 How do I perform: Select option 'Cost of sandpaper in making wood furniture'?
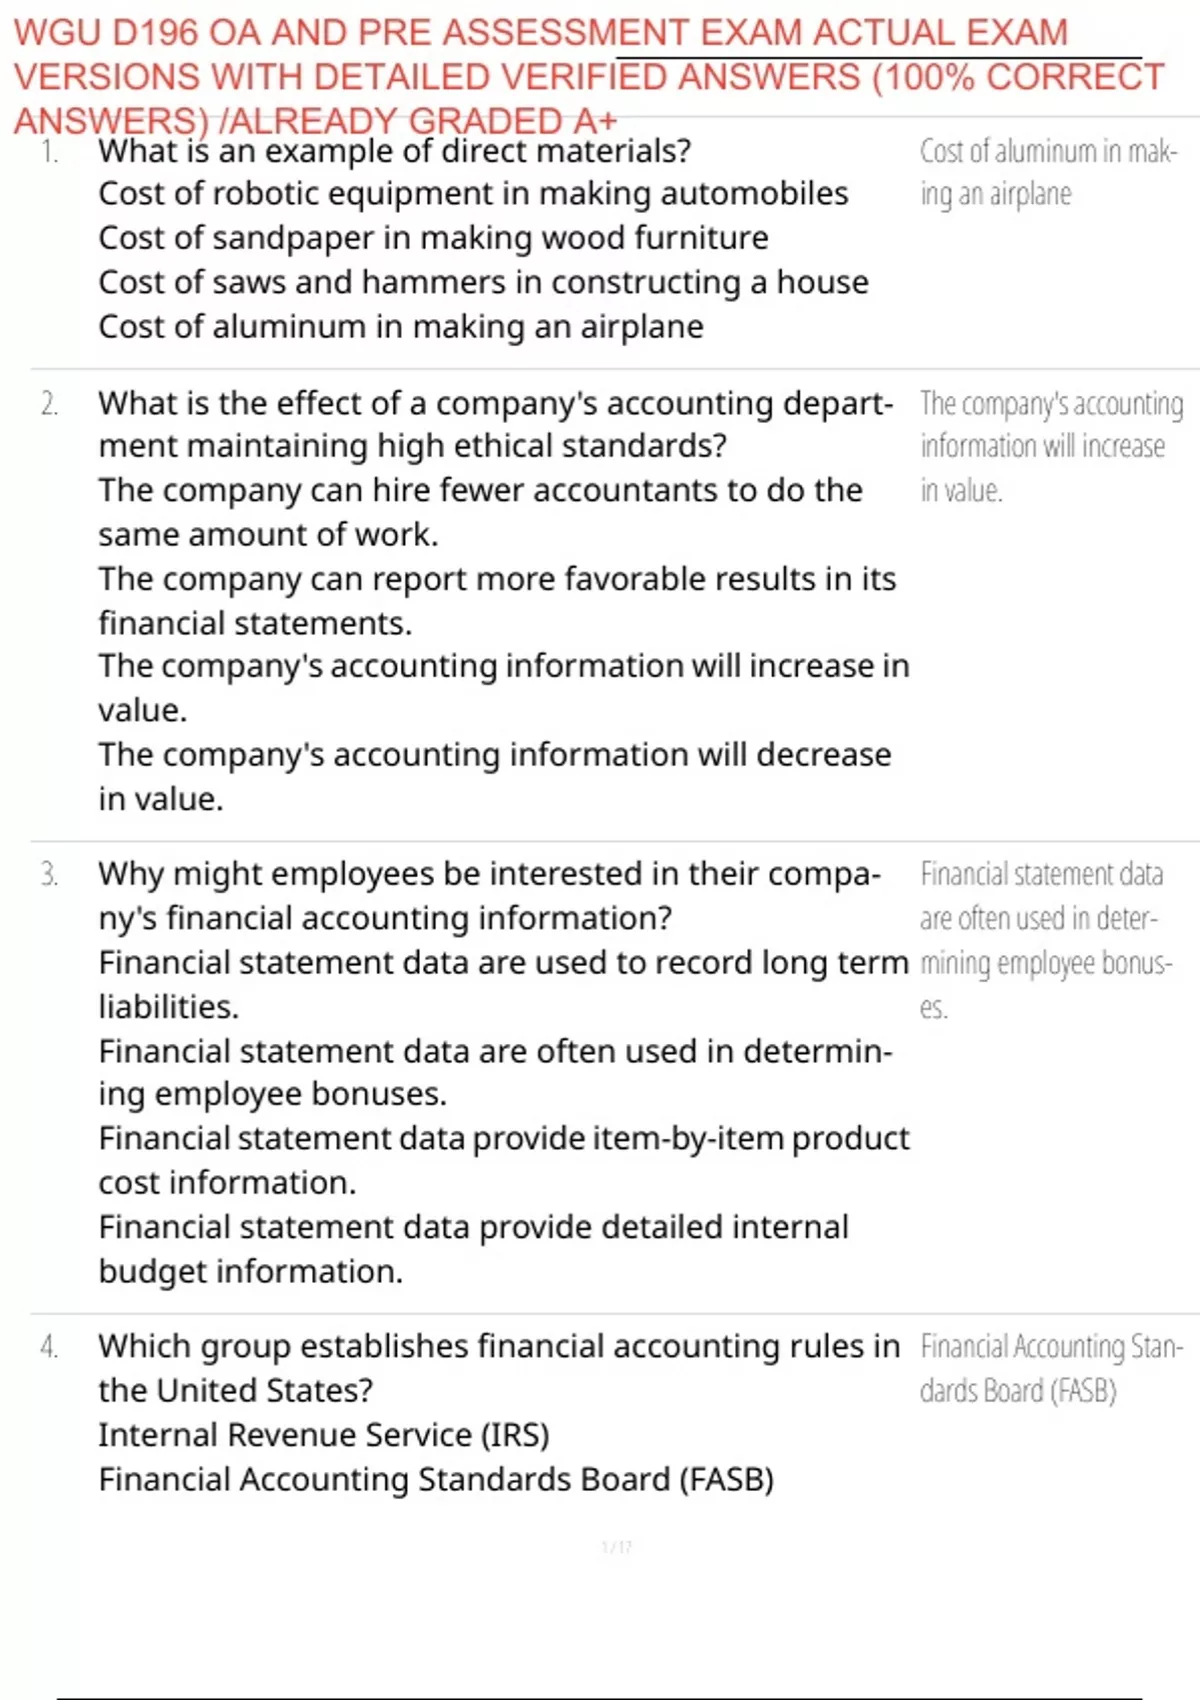433,238
